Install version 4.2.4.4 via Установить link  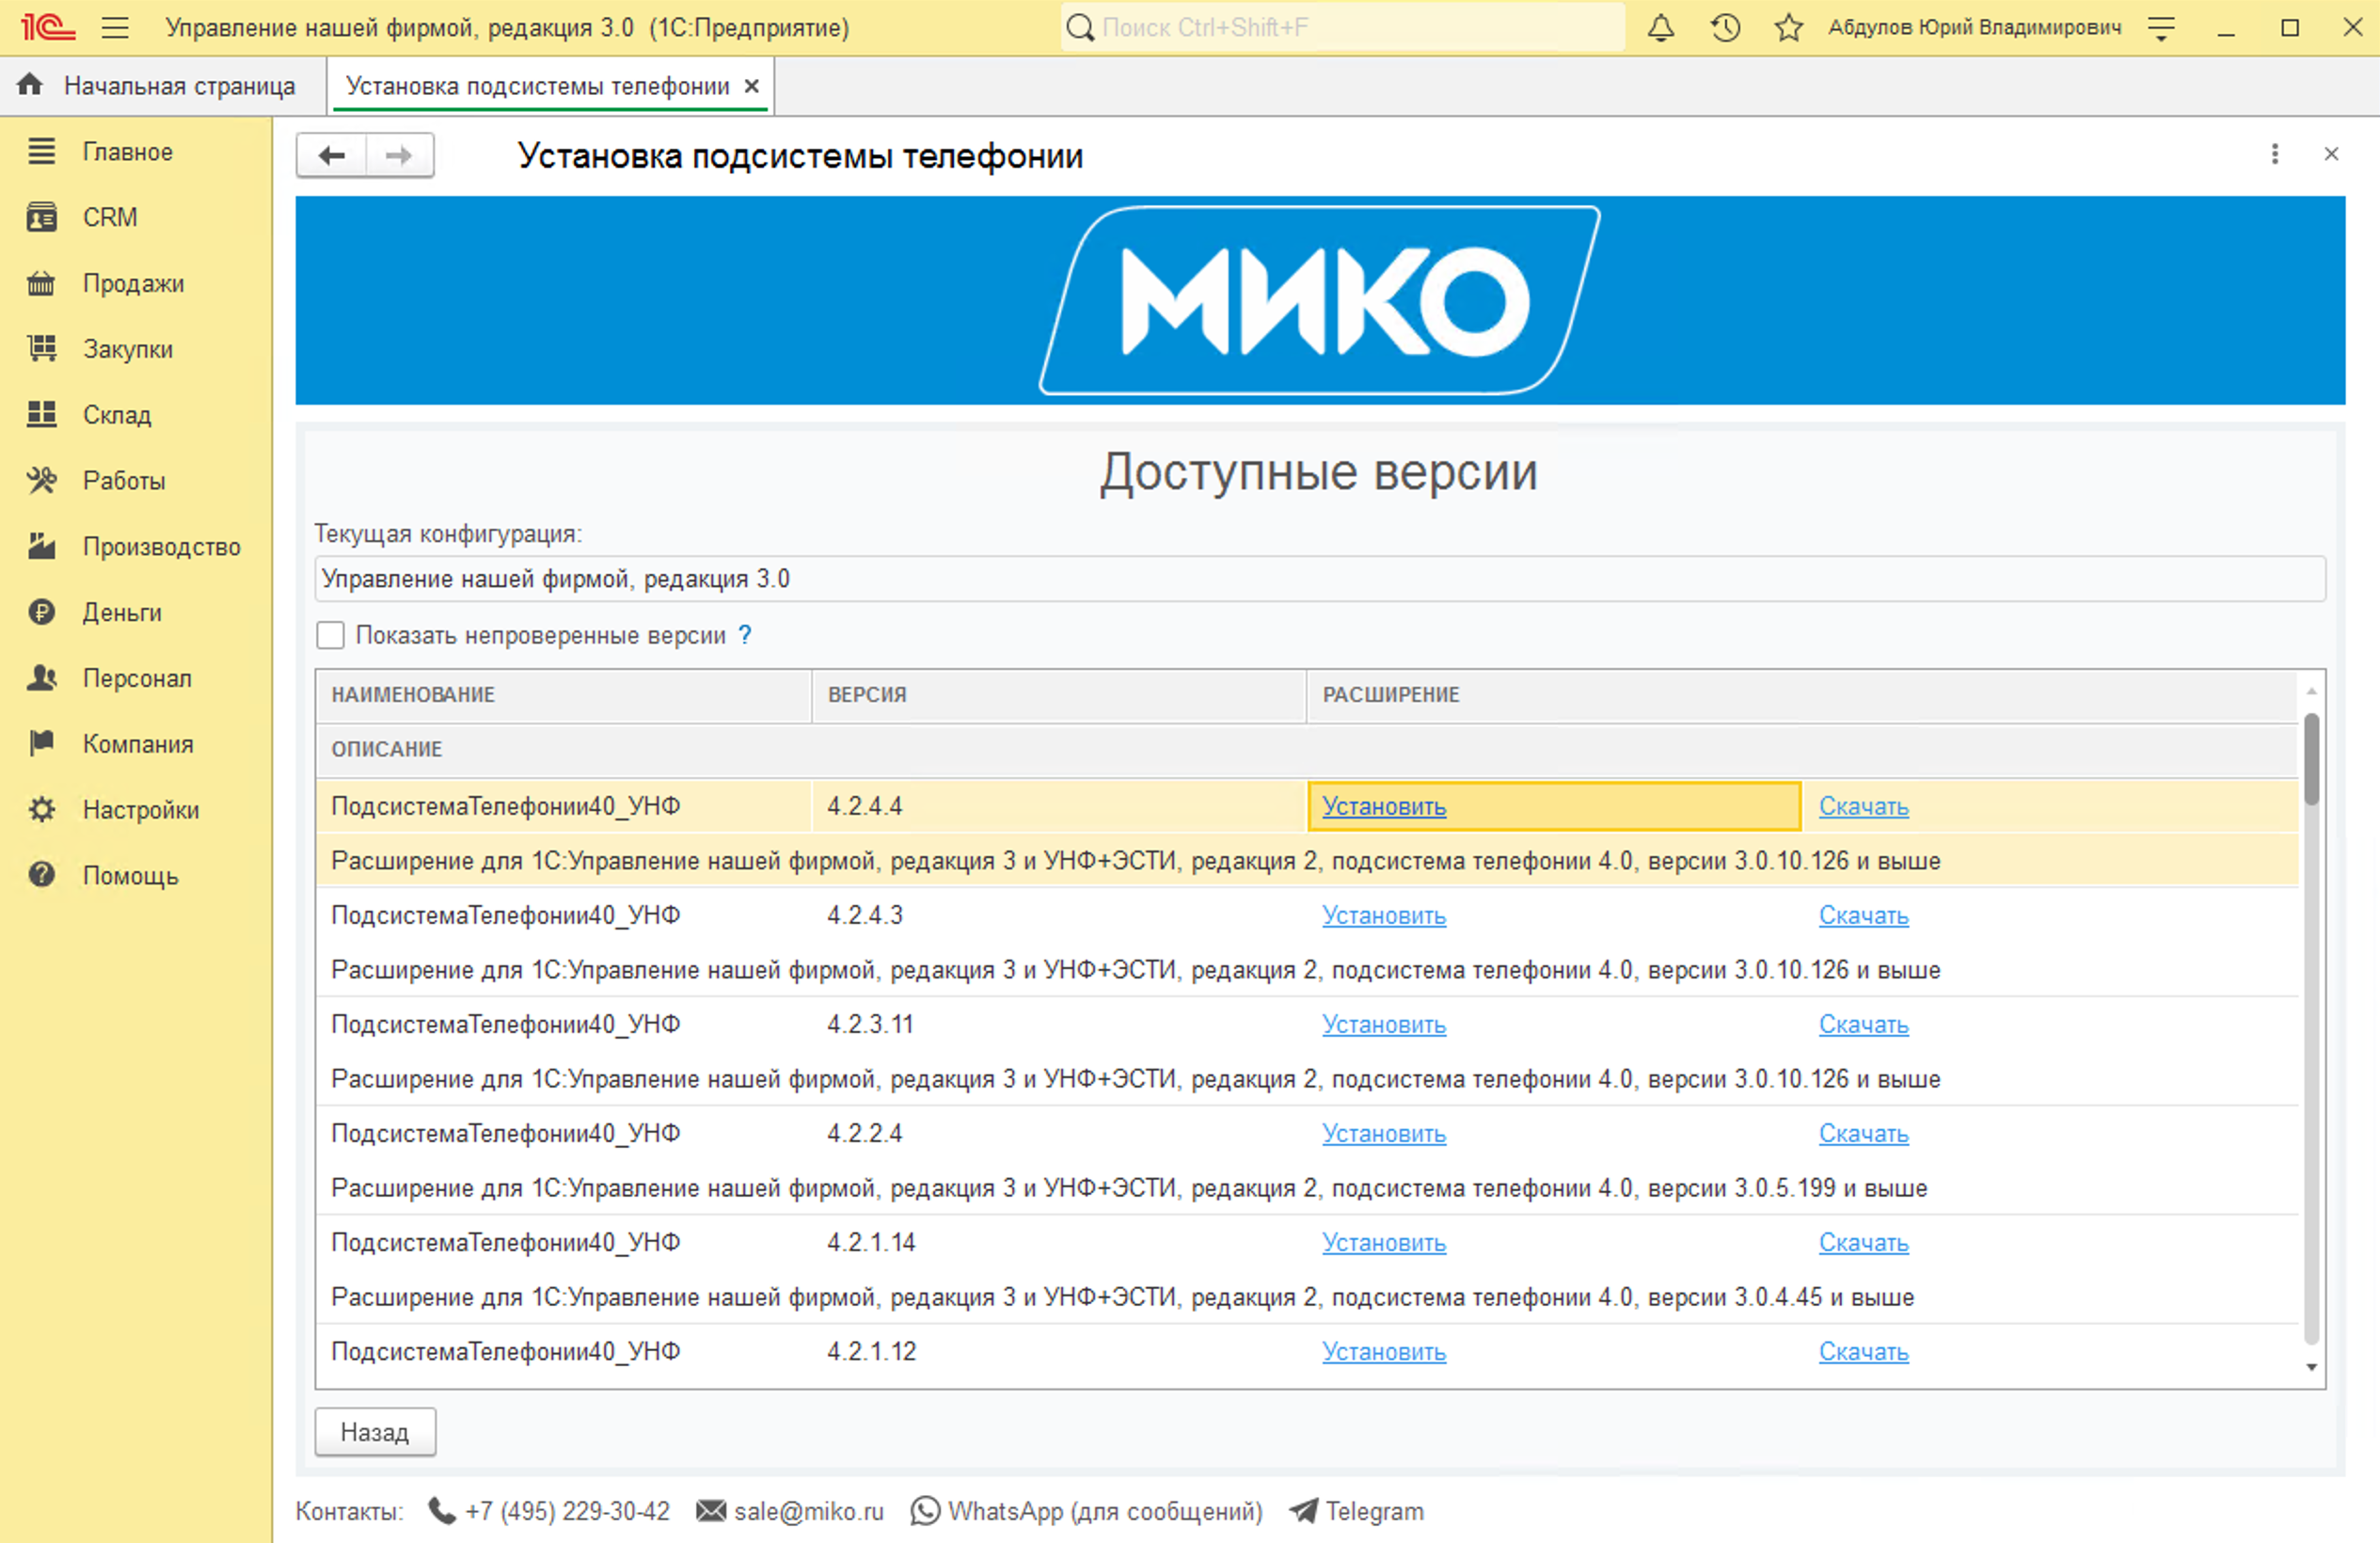(x=1384, y=806)
